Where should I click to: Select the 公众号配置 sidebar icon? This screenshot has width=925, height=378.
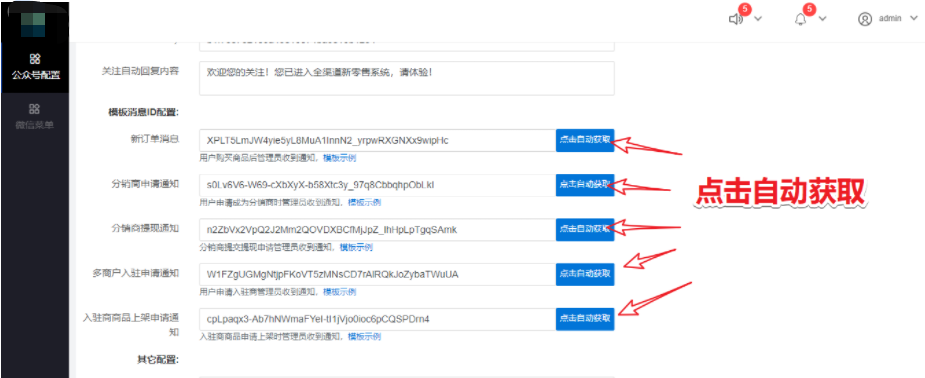click(x=35, y=58)
